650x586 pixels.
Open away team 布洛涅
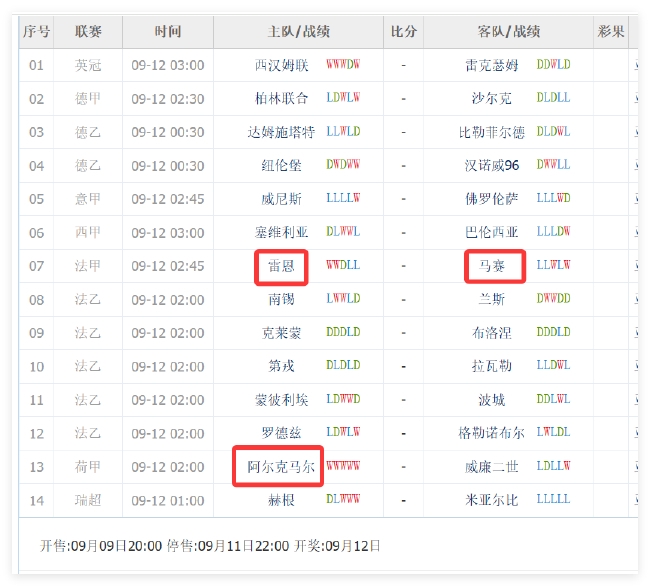coord(492,333)
